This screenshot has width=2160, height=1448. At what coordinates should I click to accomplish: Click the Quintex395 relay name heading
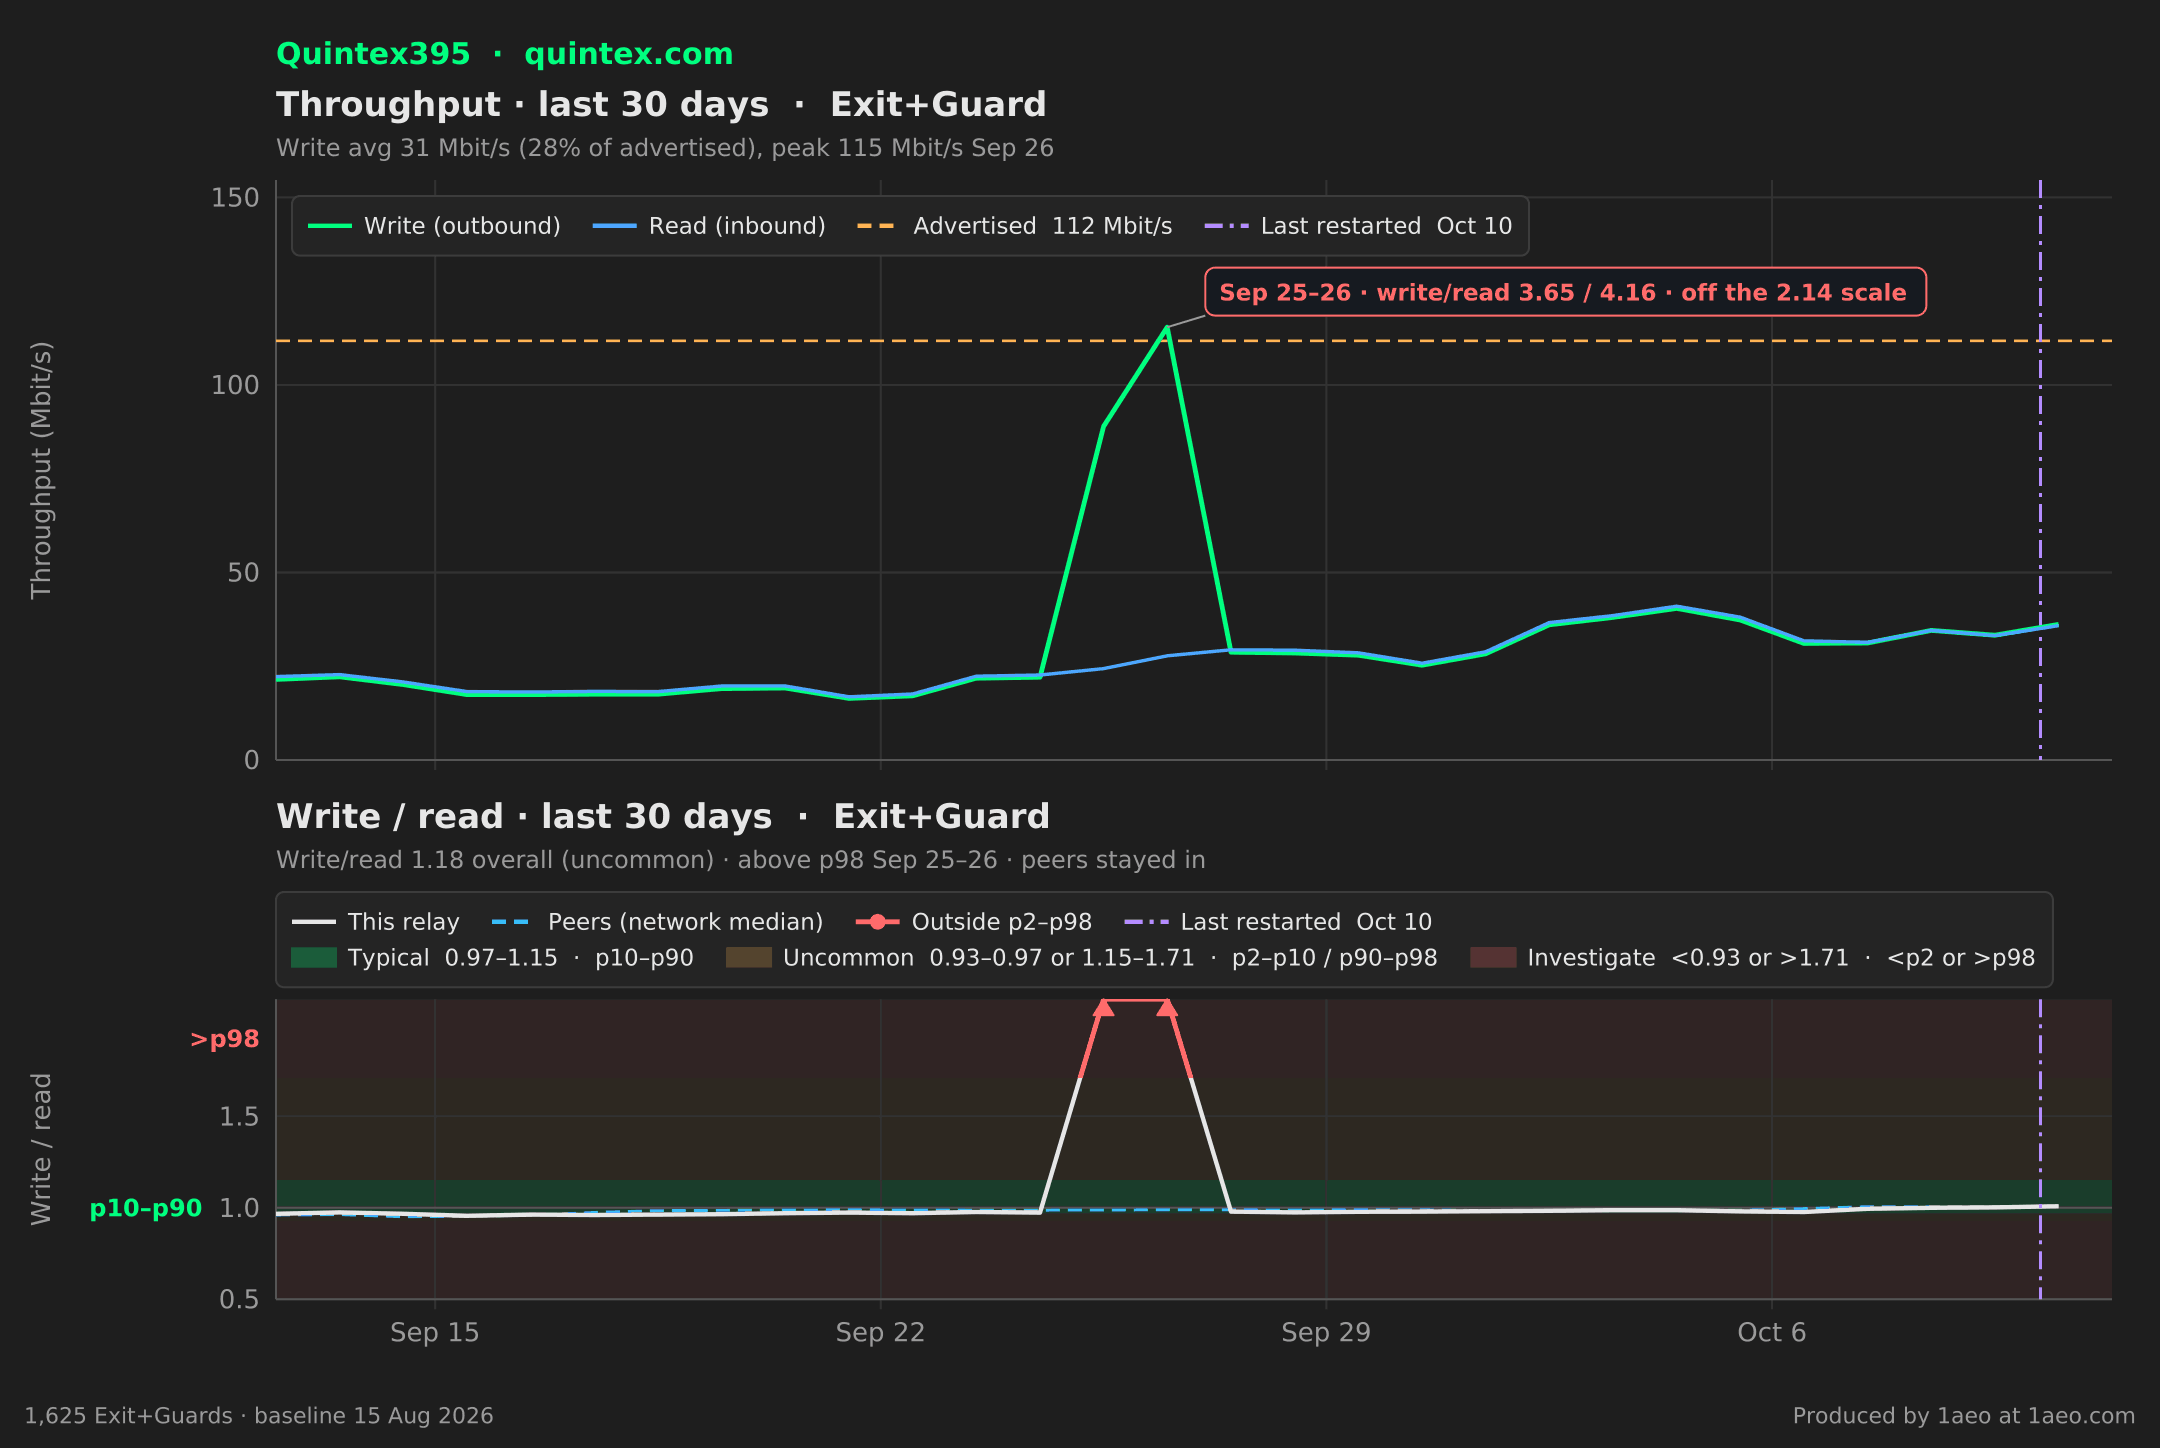coord(373,54)
